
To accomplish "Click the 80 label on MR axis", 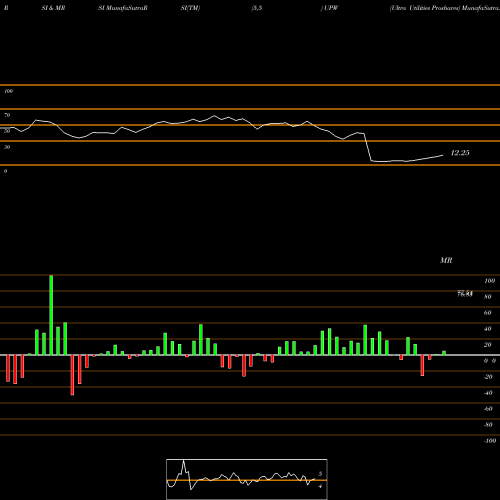I will [488, 297].
